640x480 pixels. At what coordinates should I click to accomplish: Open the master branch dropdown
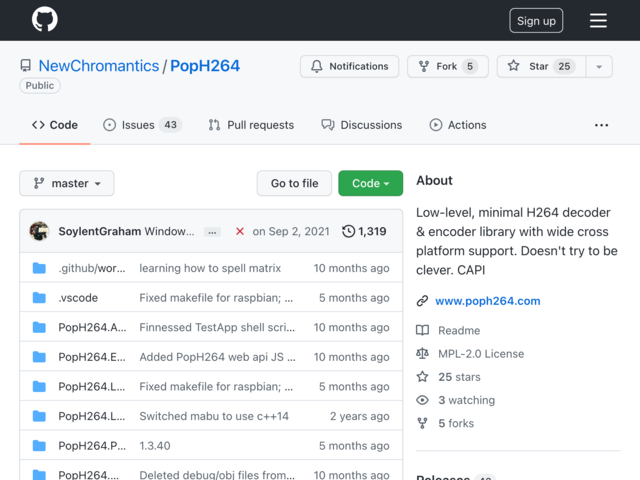point(67,183)
